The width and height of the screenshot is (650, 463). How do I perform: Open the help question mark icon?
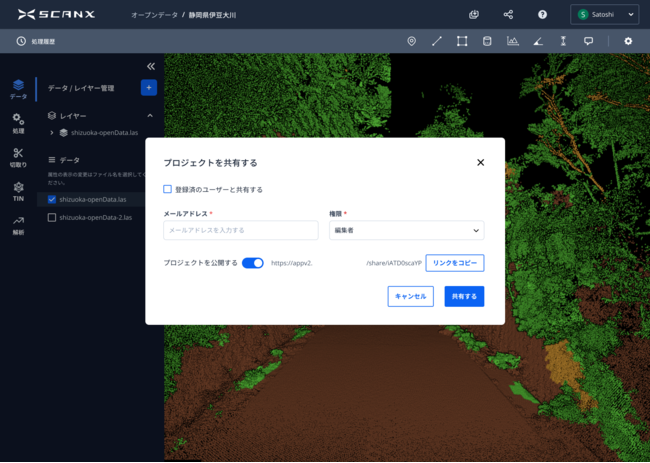(x=542, y=15)
